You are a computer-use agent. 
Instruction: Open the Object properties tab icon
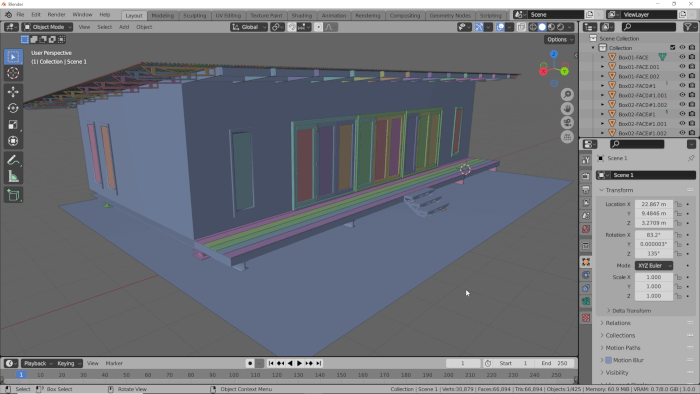586,262
